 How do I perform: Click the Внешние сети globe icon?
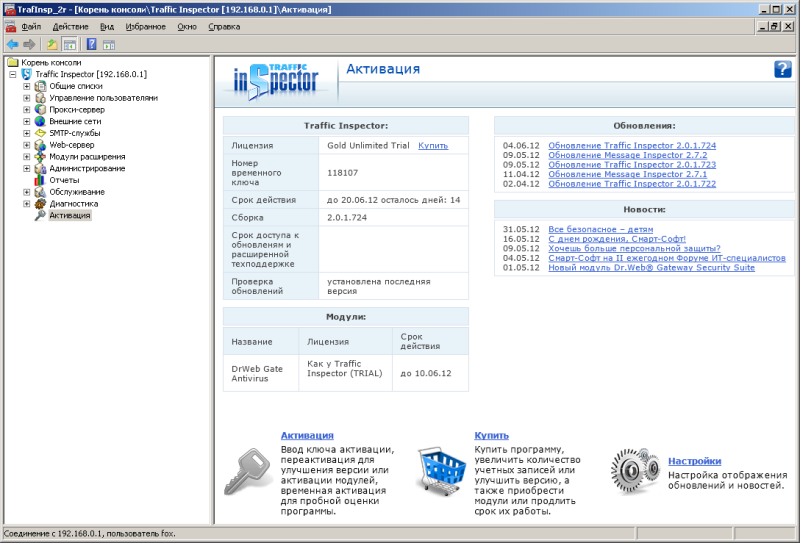[x=40, y=121]
